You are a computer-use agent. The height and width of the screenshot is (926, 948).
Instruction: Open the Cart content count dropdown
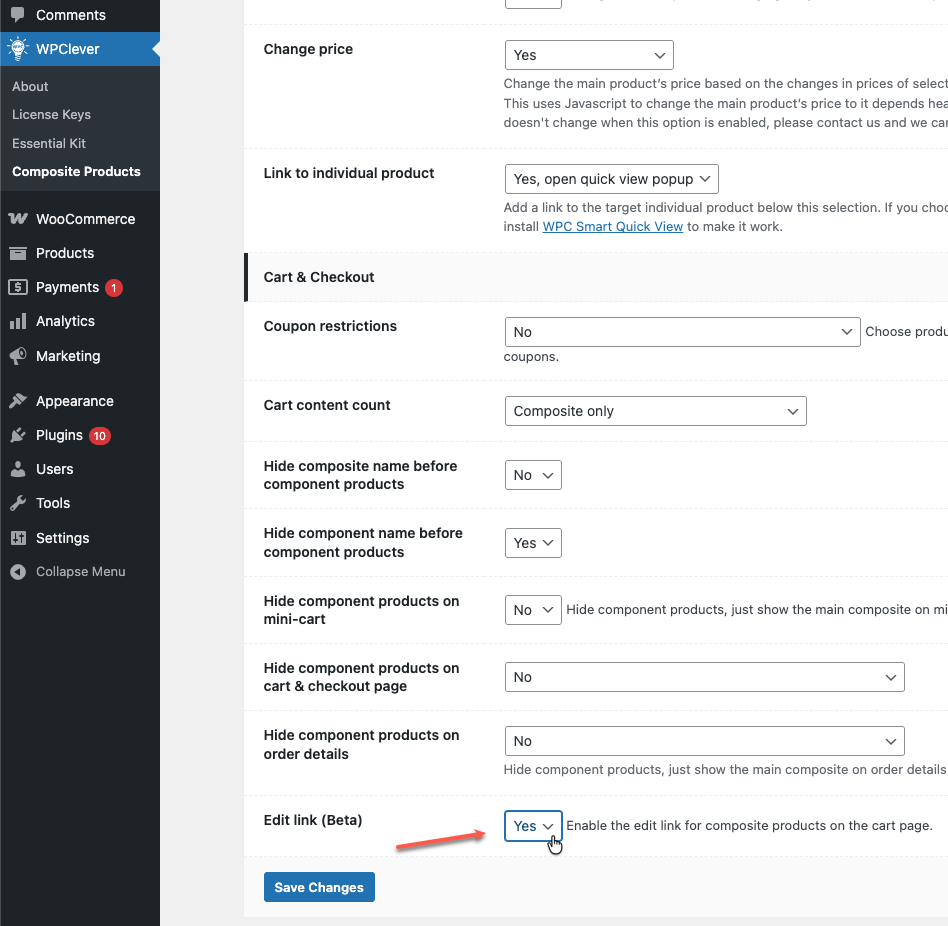(655, 411)
